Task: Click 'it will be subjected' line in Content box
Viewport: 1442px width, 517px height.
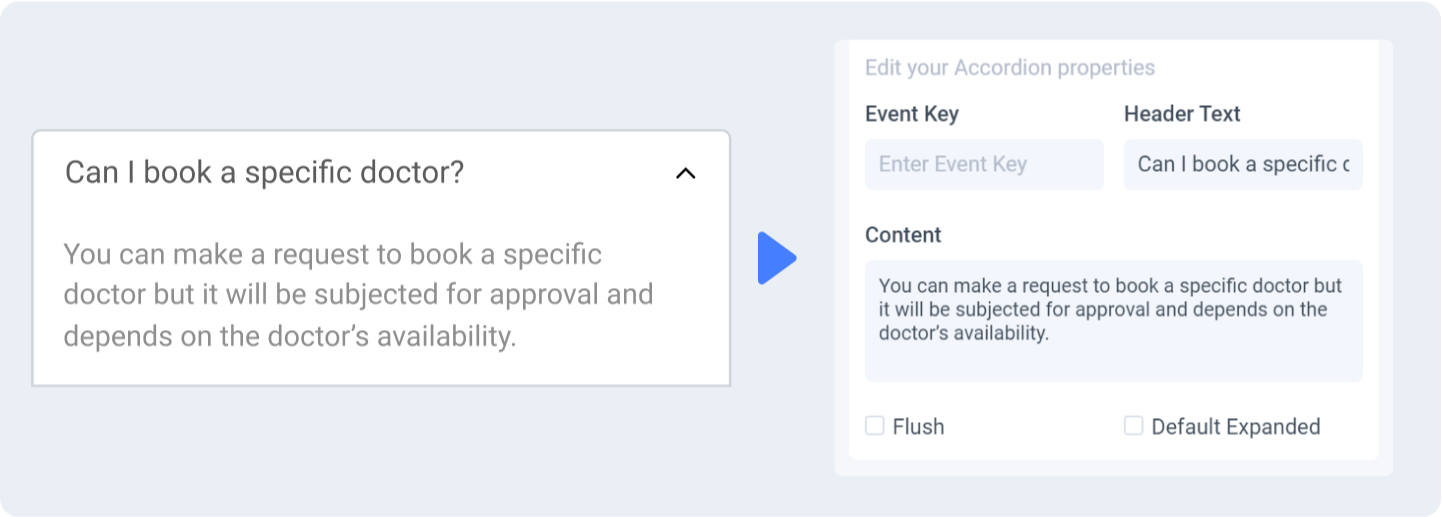Action: point(1103,310)
